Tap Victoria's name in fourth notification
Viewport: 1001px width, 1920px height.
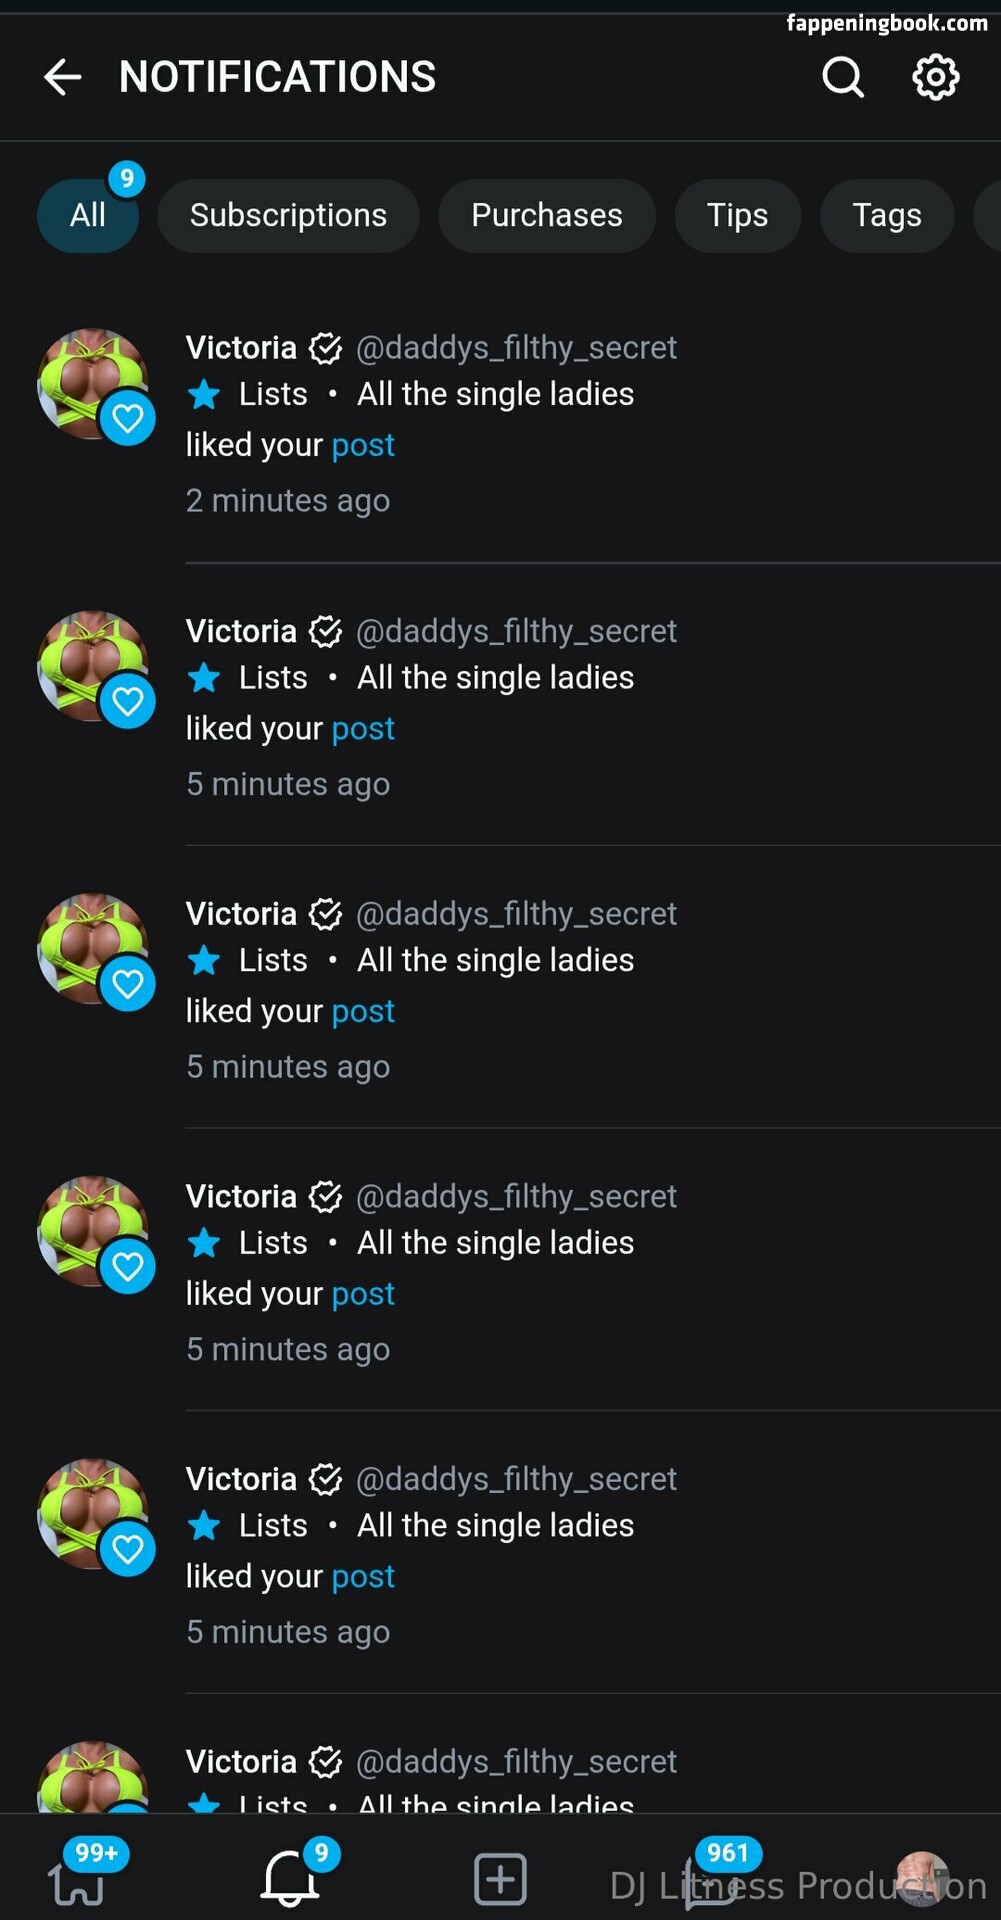tap(241, 1197)
